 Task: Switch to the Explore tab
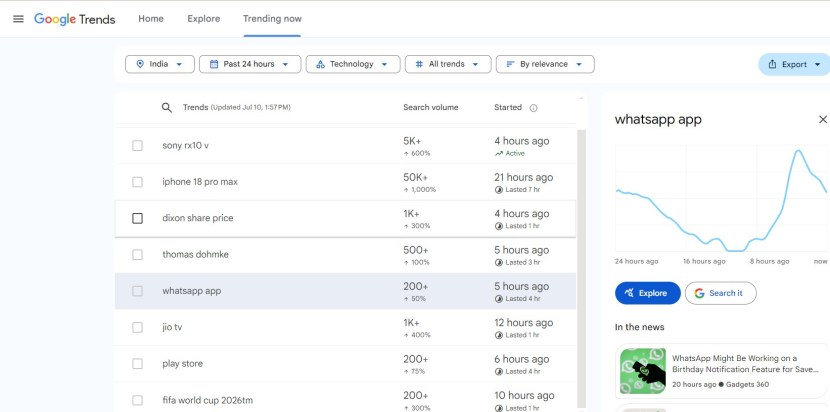click(x=204, y=19)
